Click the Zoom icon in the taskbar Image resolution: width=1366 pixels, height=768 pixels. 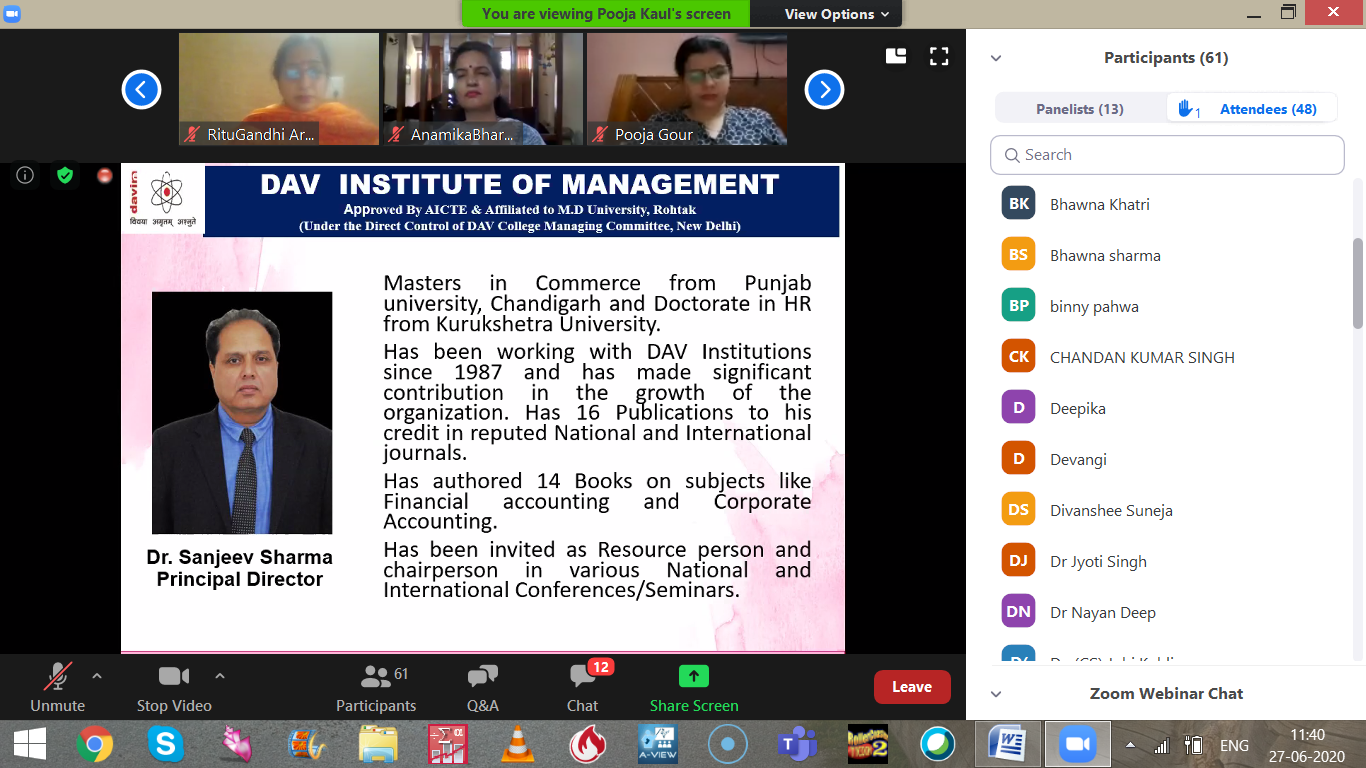tap(1077, 744)
